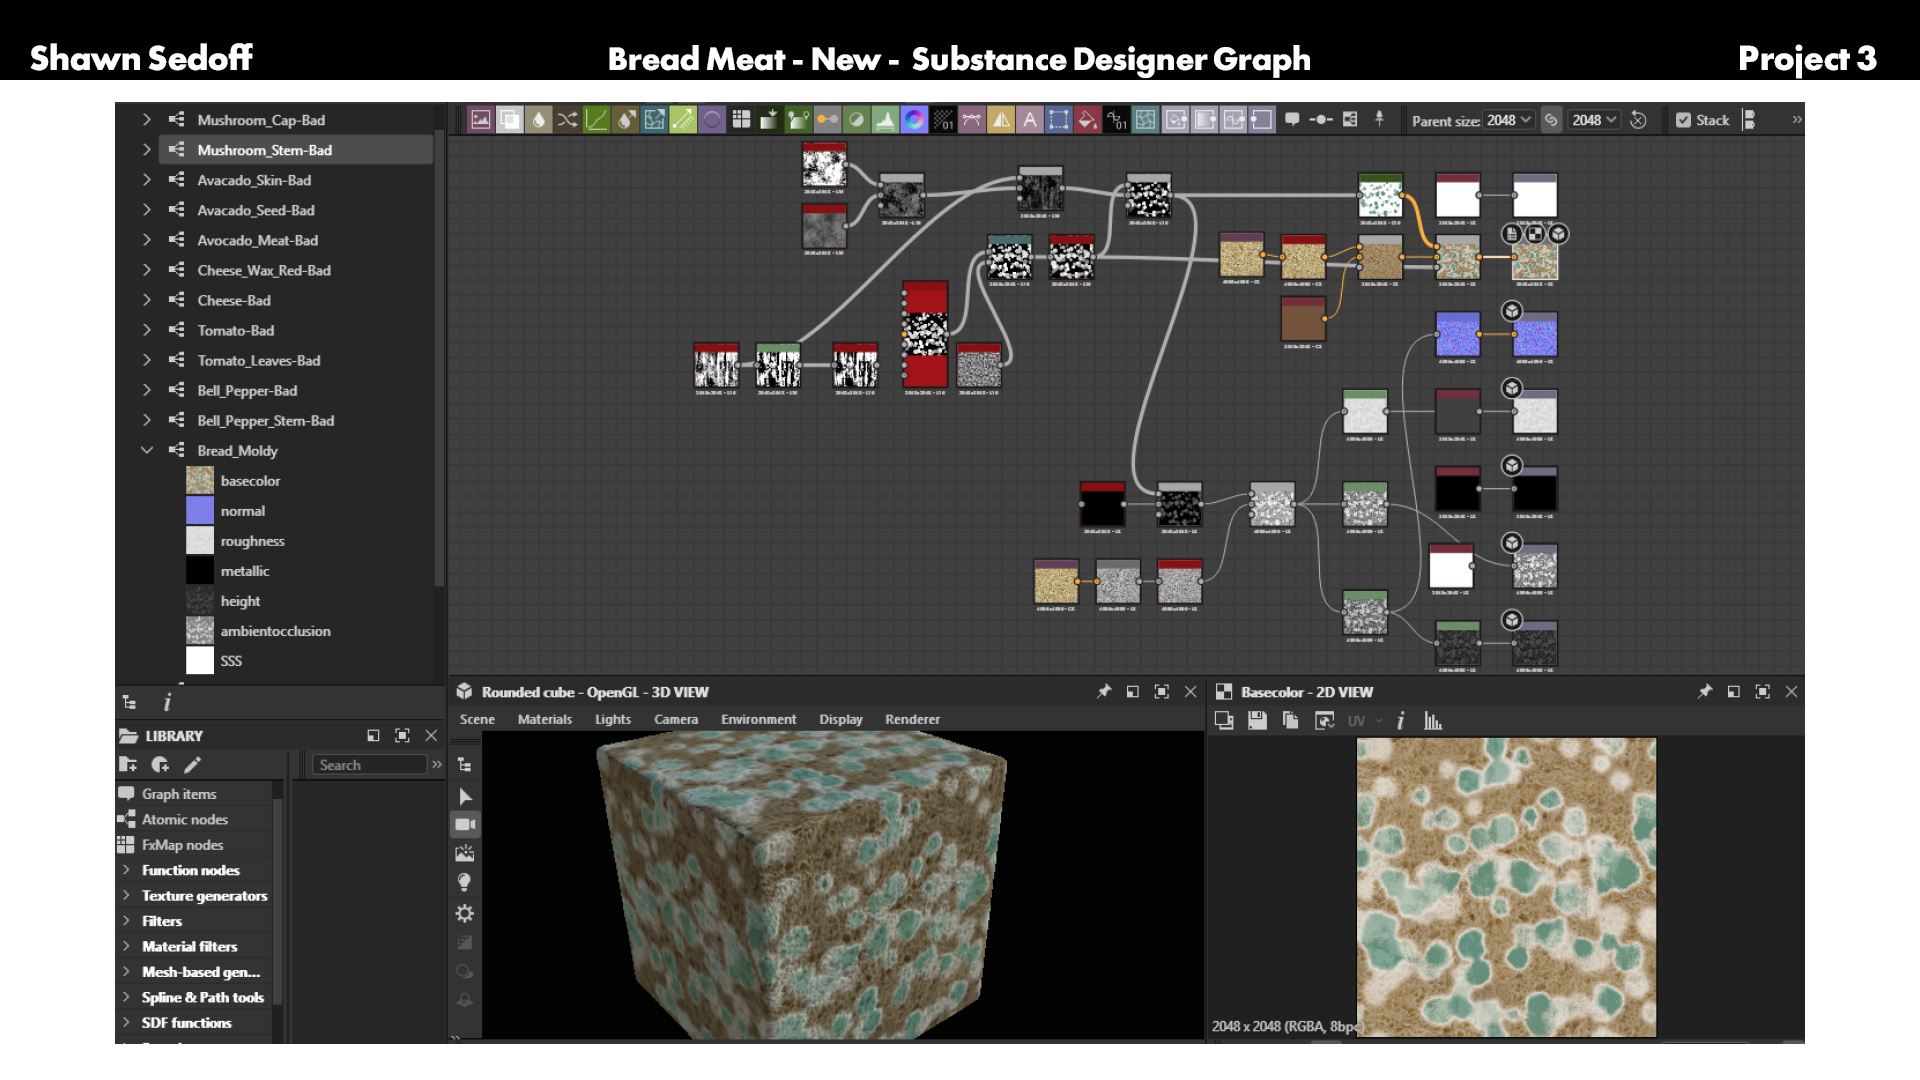
Task: Click the camera icon in the 3D view sidebar
Action: pos(465,825)
